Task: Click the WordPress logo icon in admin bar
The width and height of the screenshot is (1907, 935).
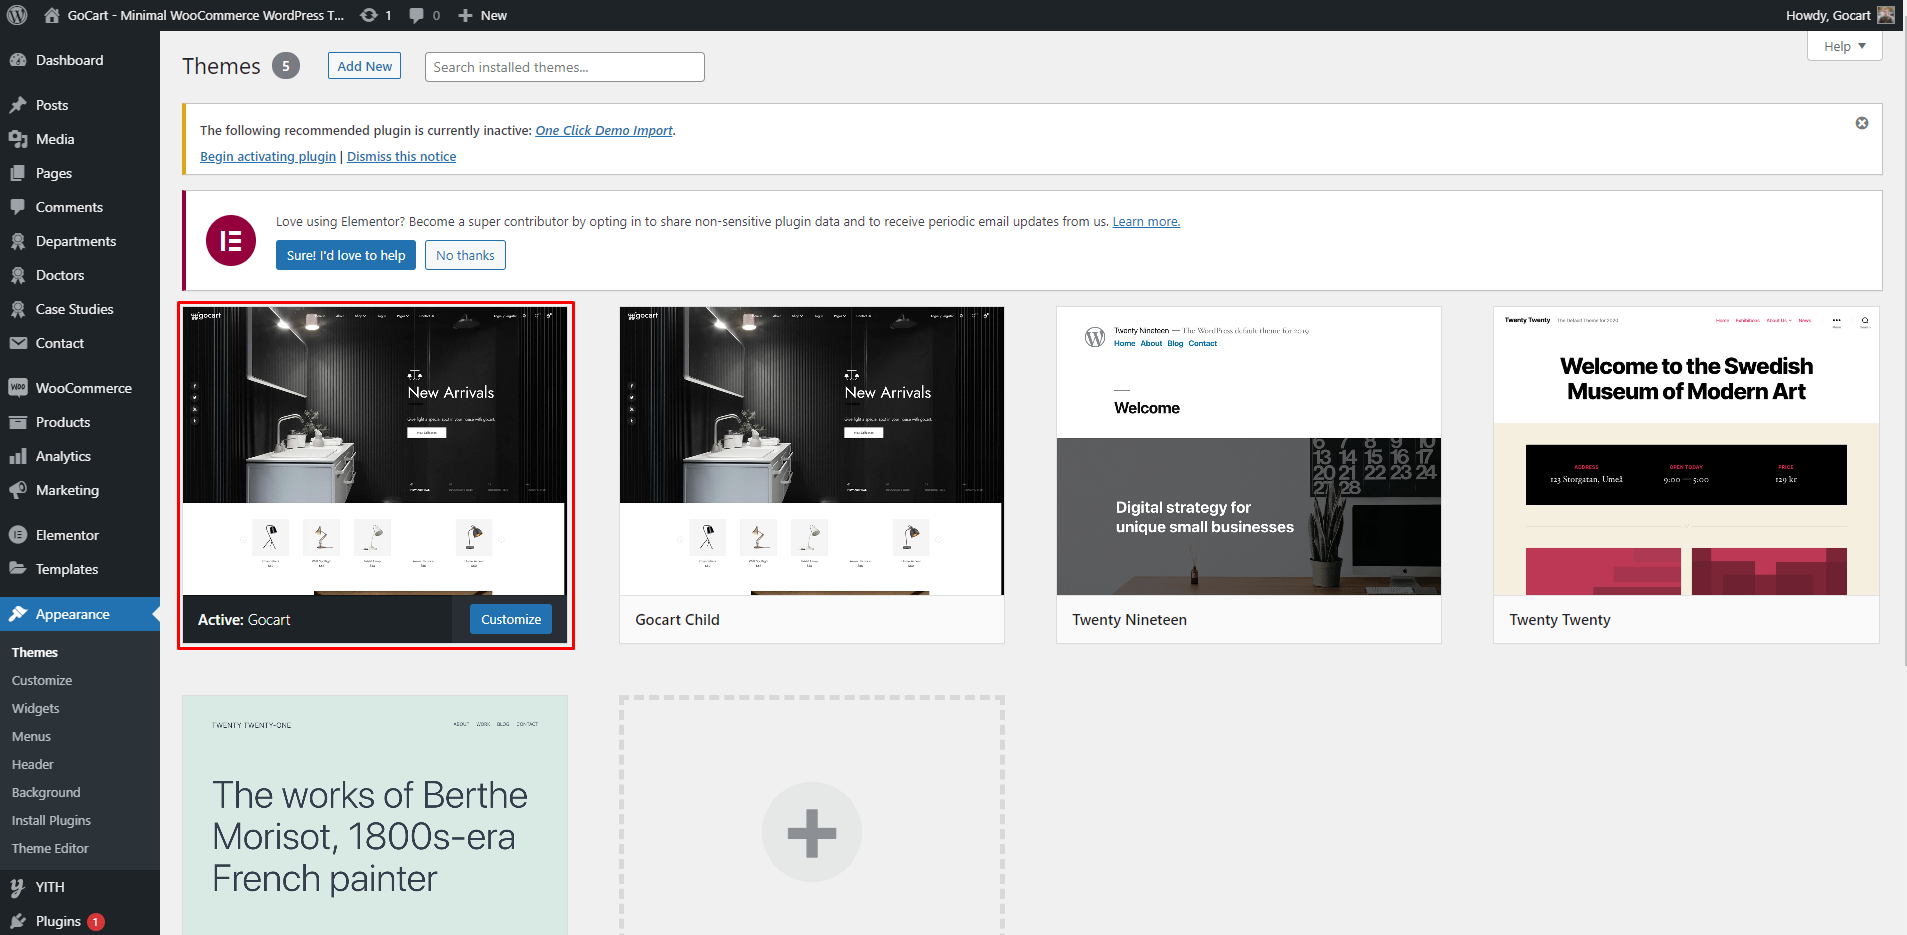Action: [17, 15]
